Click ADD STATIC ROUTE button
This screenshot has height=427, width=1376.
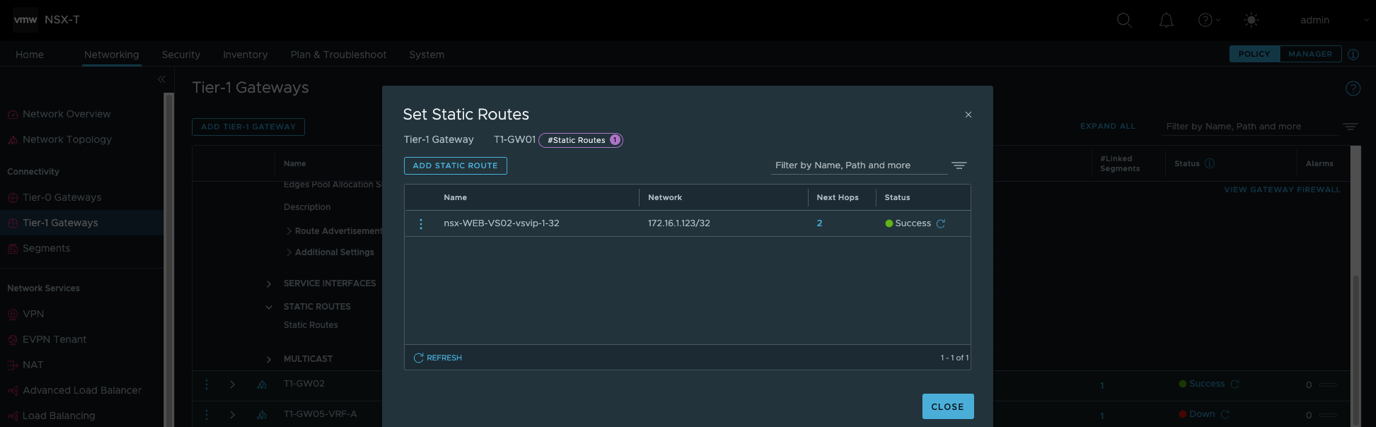pyautogui.click(x=455, y=166)
